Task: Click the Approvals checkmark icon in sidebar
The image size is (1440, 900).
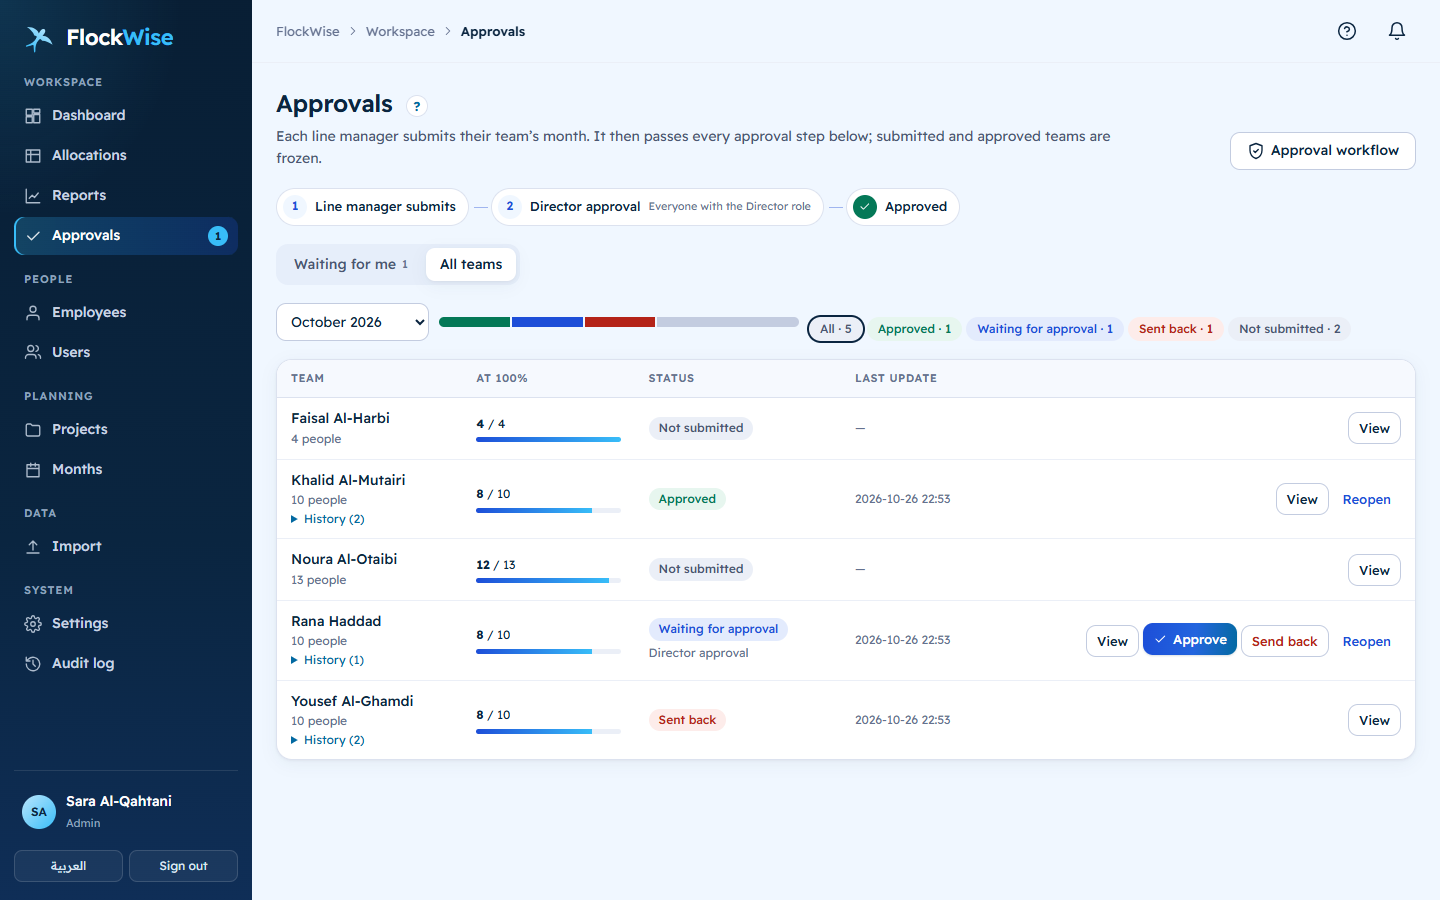Action: pos(33,236)
